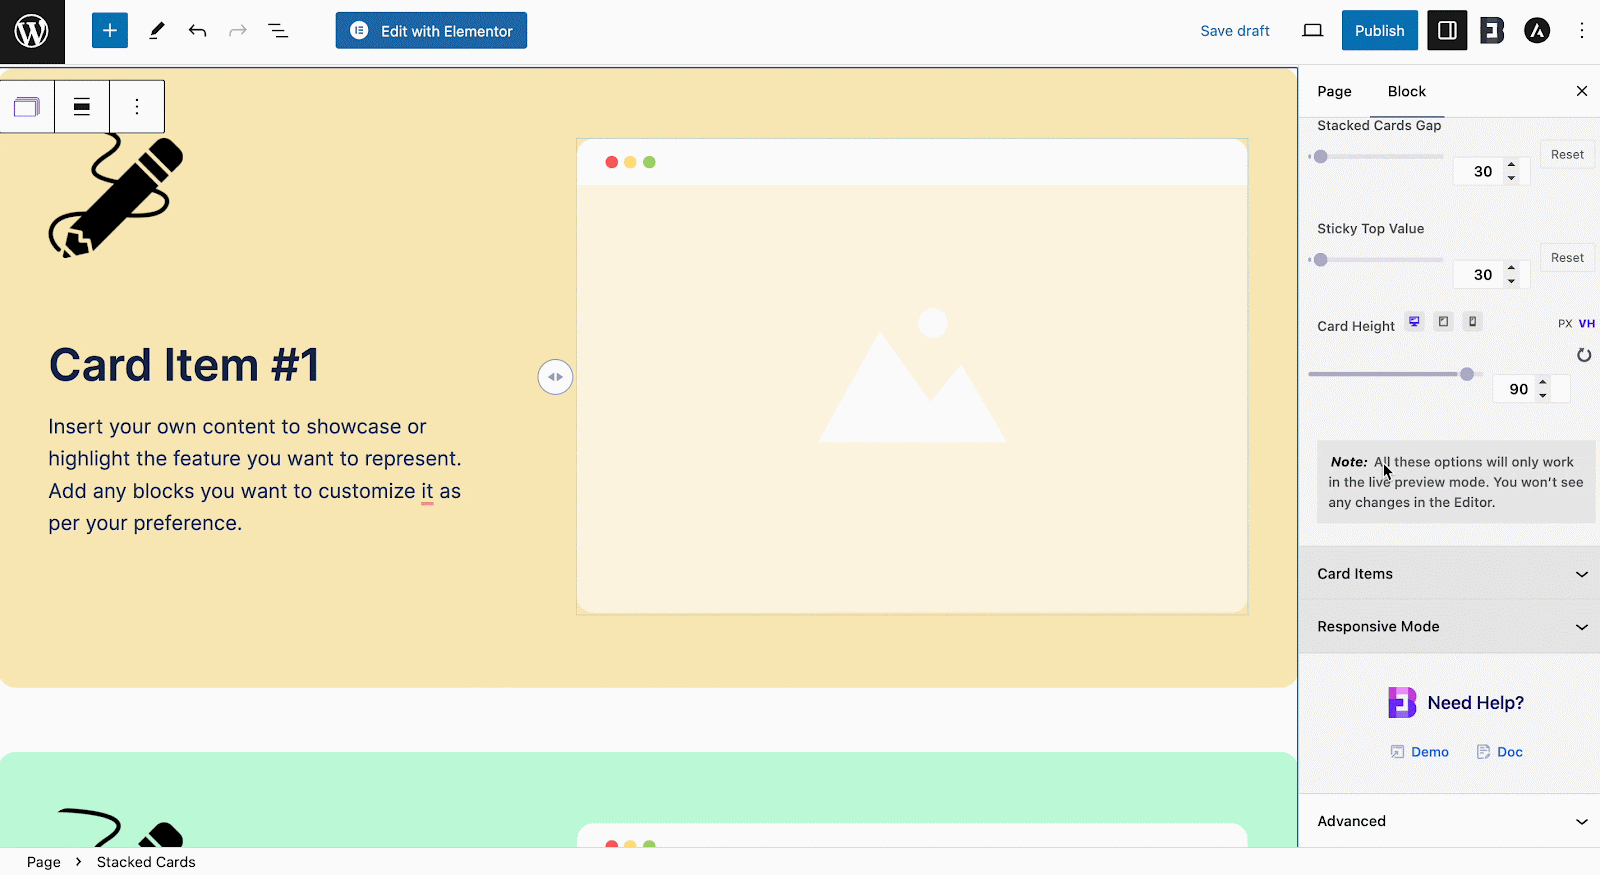Screen dimensions: 1600x875
Task: Redo the last undone change
Action: click(238, 31)
